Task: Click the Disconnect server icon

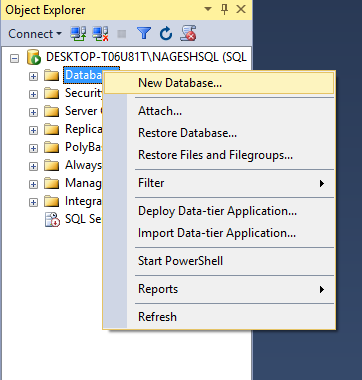Action: click(x=100, y=34)
